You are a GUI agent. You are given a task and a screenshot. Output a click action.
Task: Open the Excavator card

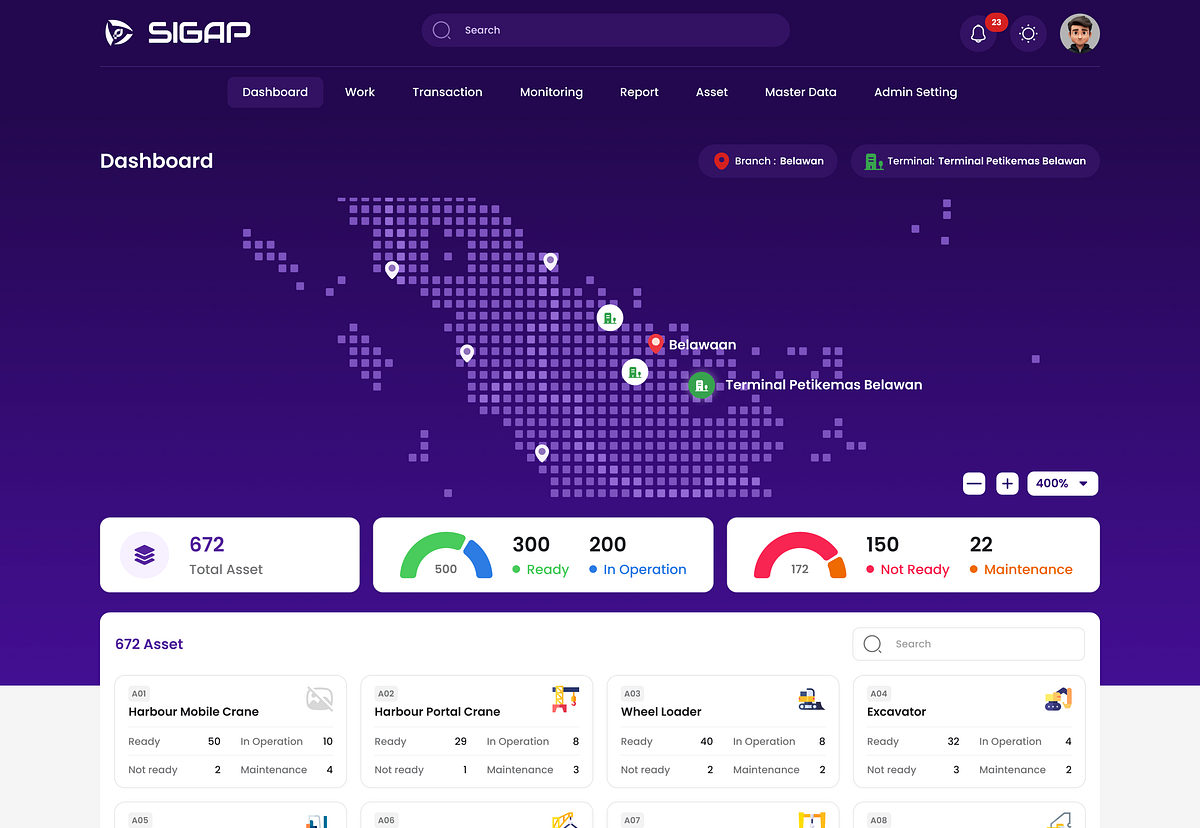pyautogui.click(x=969, y=731)
